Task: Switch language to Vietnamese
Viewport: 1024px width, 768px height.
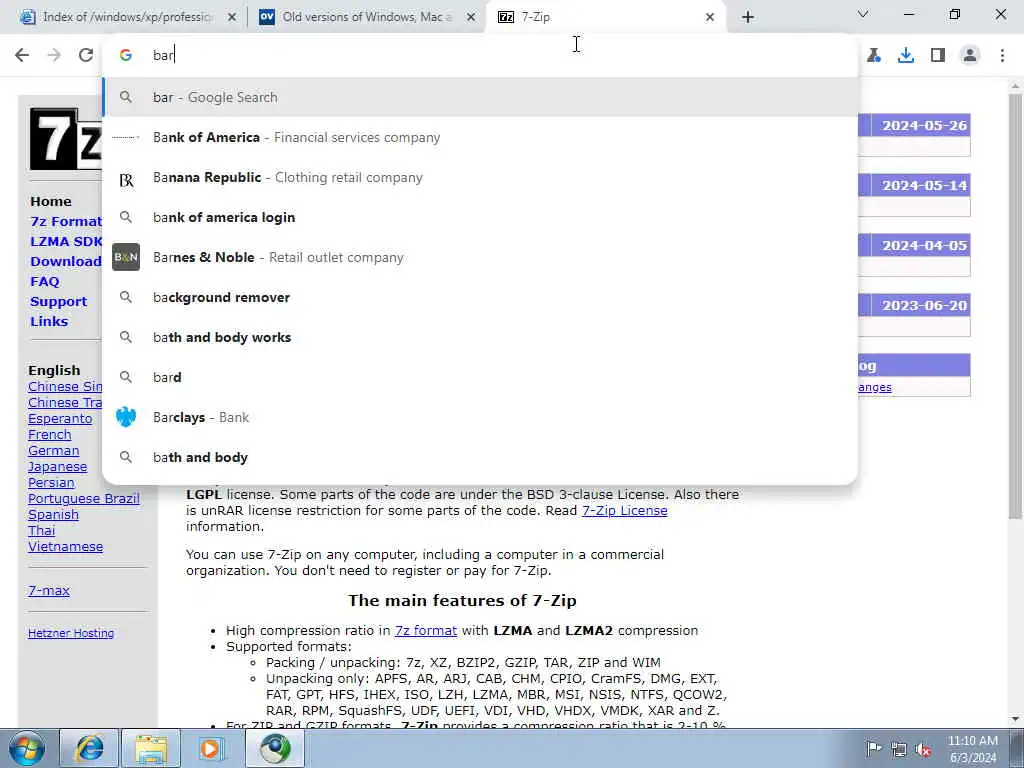Action: pyautogui.click(x=65, y=547)
